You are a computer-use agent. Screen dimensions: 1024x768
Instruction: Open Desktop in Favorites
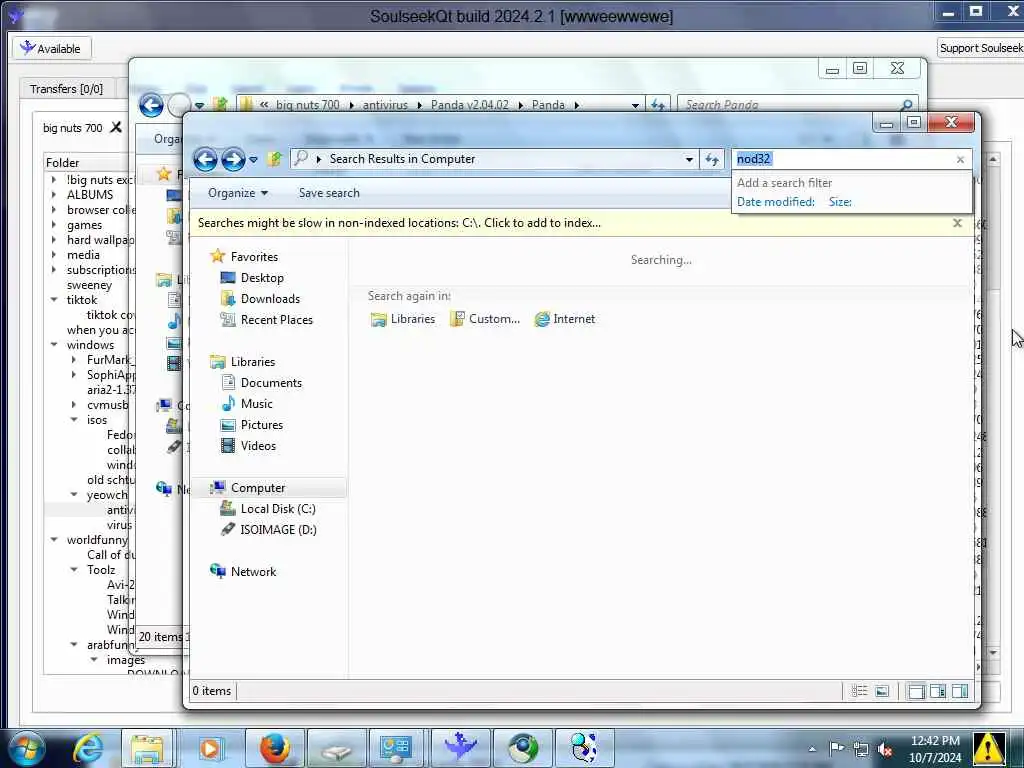click(262, 278)
